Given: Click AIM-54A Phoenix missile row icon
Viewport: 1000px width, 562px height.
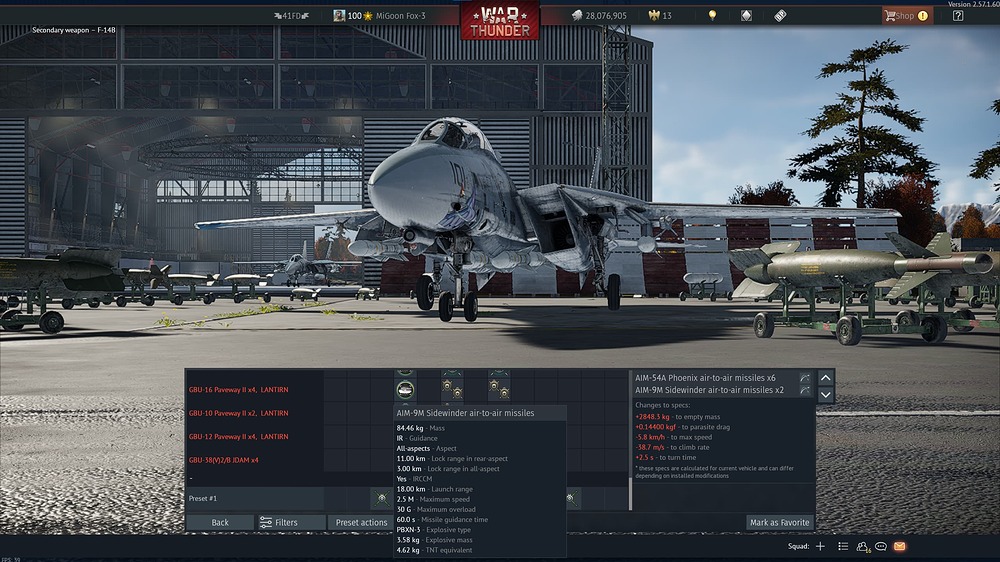Looking at the screenshot, I should point(805,378).
